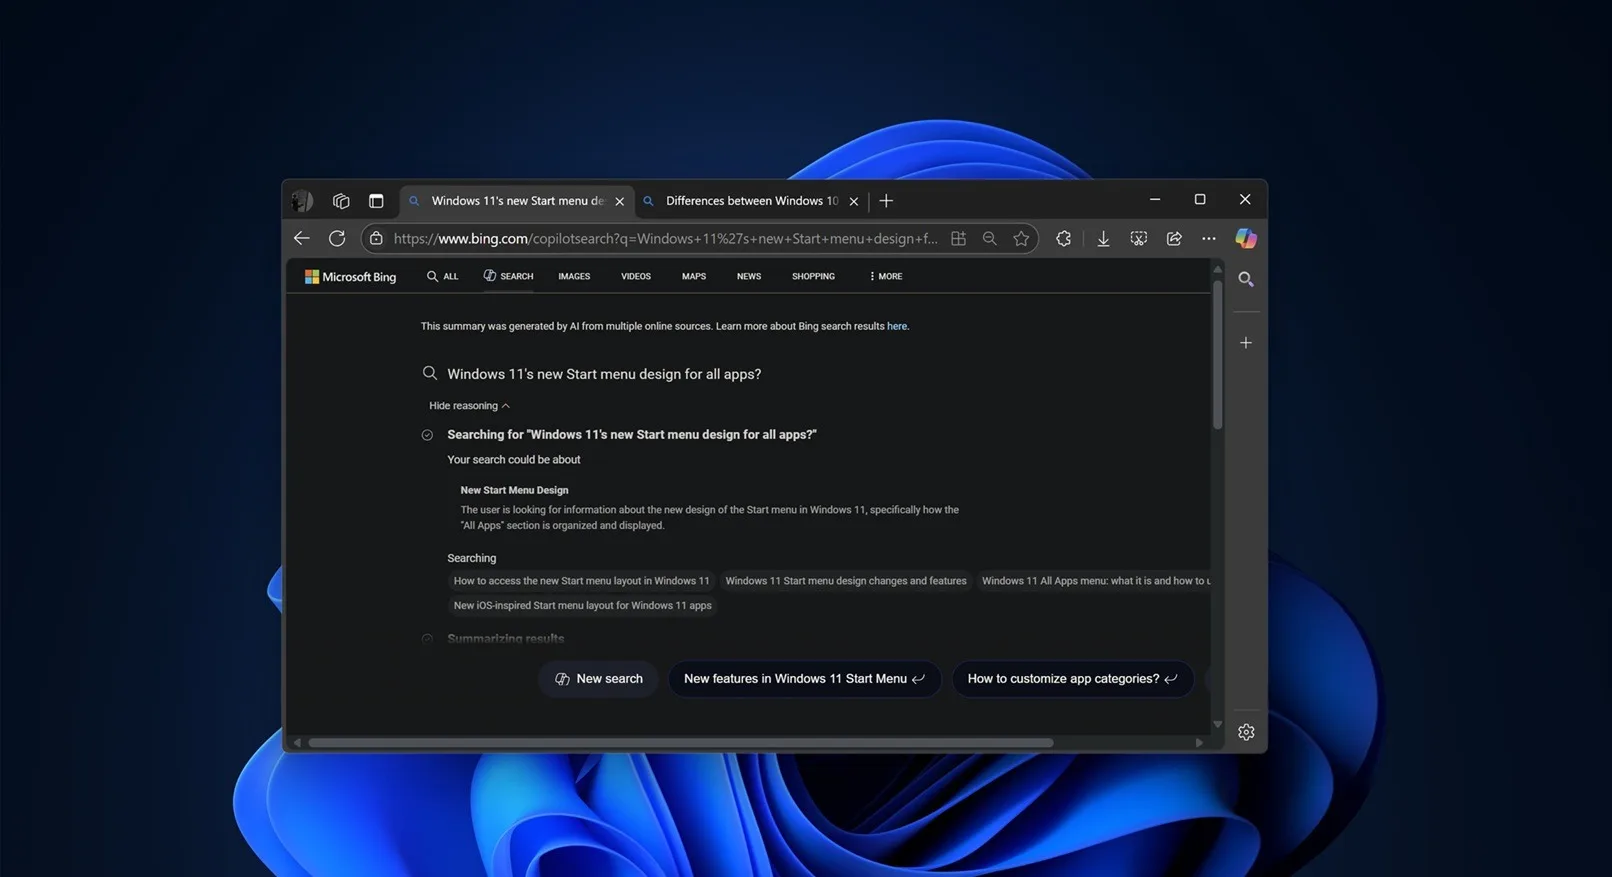
Task: Click the 'Searching for' step heading
Action: pyautogui.click(x=632, y=435)
